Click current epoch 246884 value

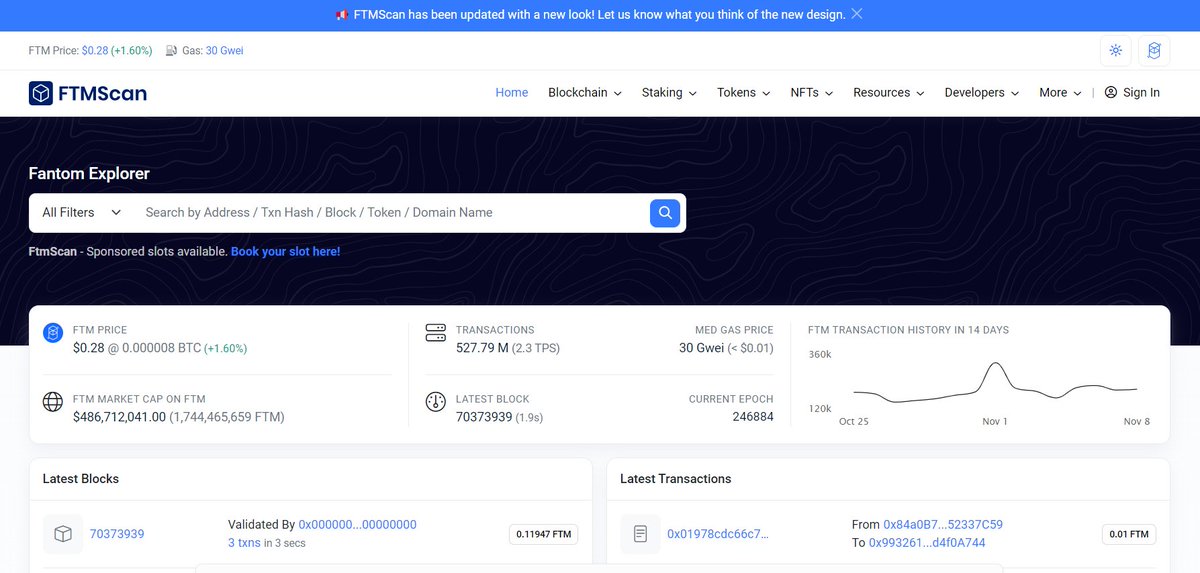pyautogui.click(x=753, y=416)
